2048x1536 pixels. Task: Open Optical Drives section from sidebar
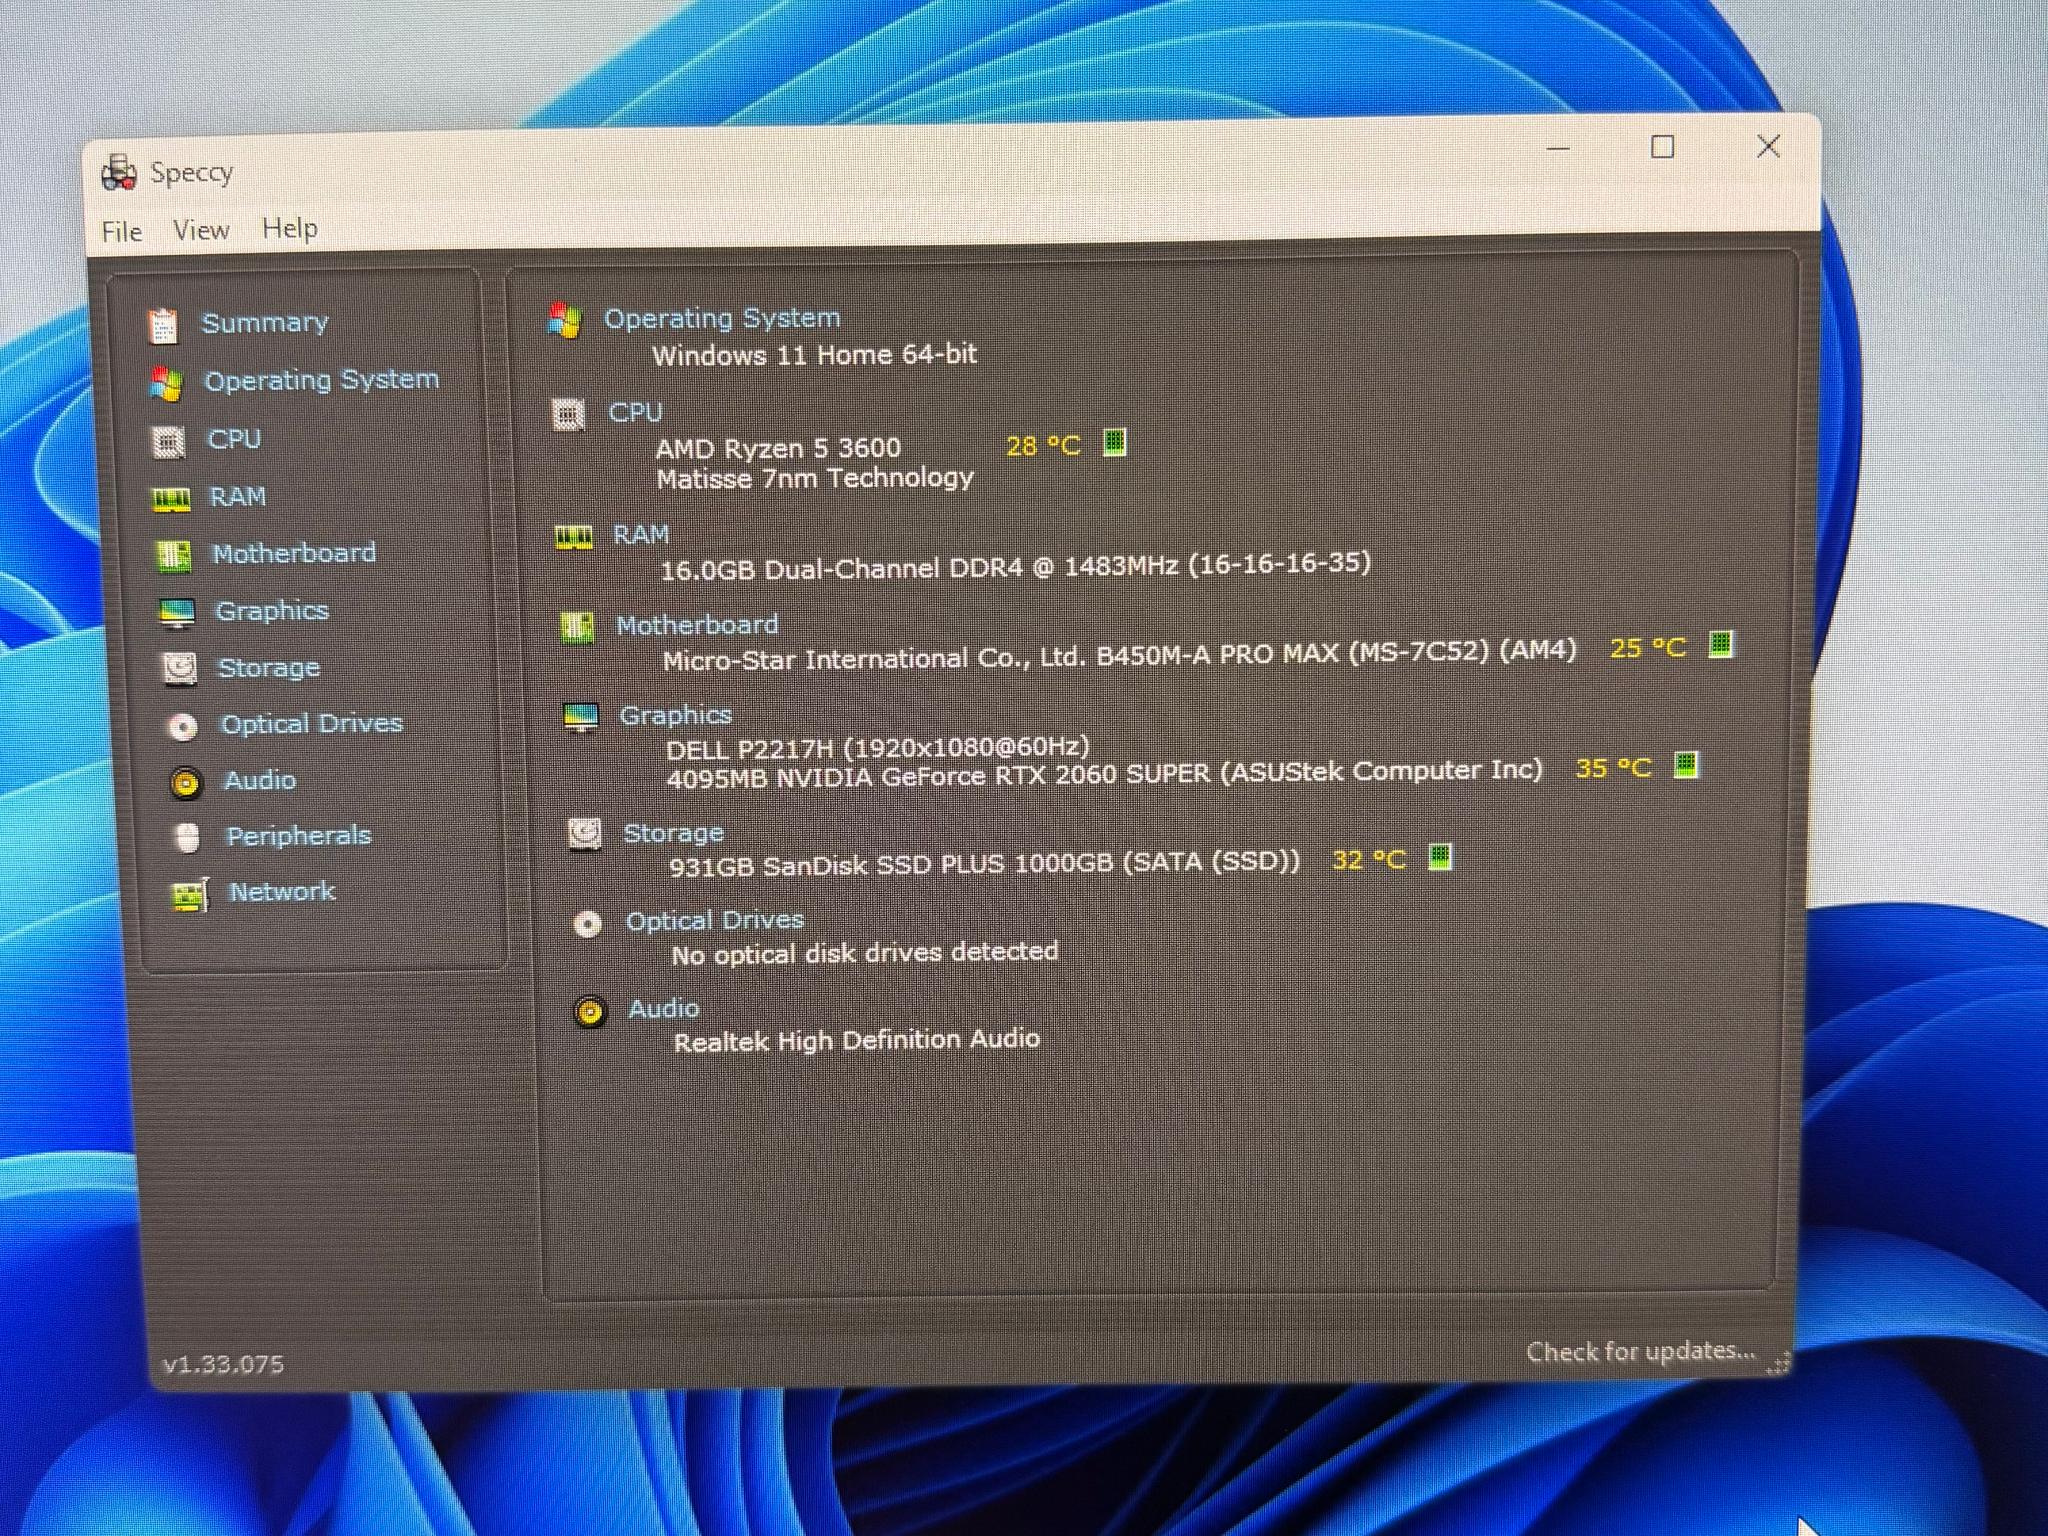(x=312, y=724)
